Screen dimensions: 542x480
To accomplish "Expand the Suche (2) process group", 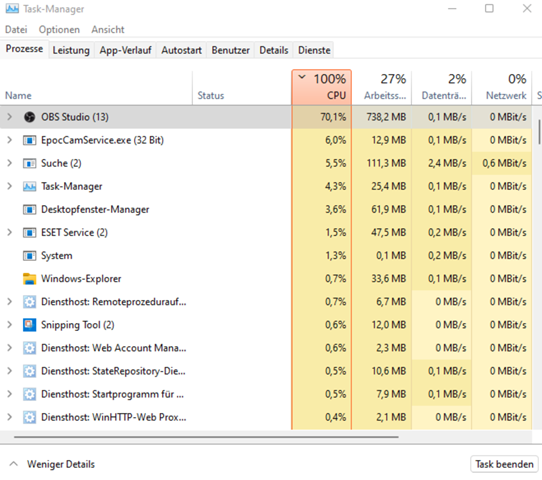I will click(10, 163).
